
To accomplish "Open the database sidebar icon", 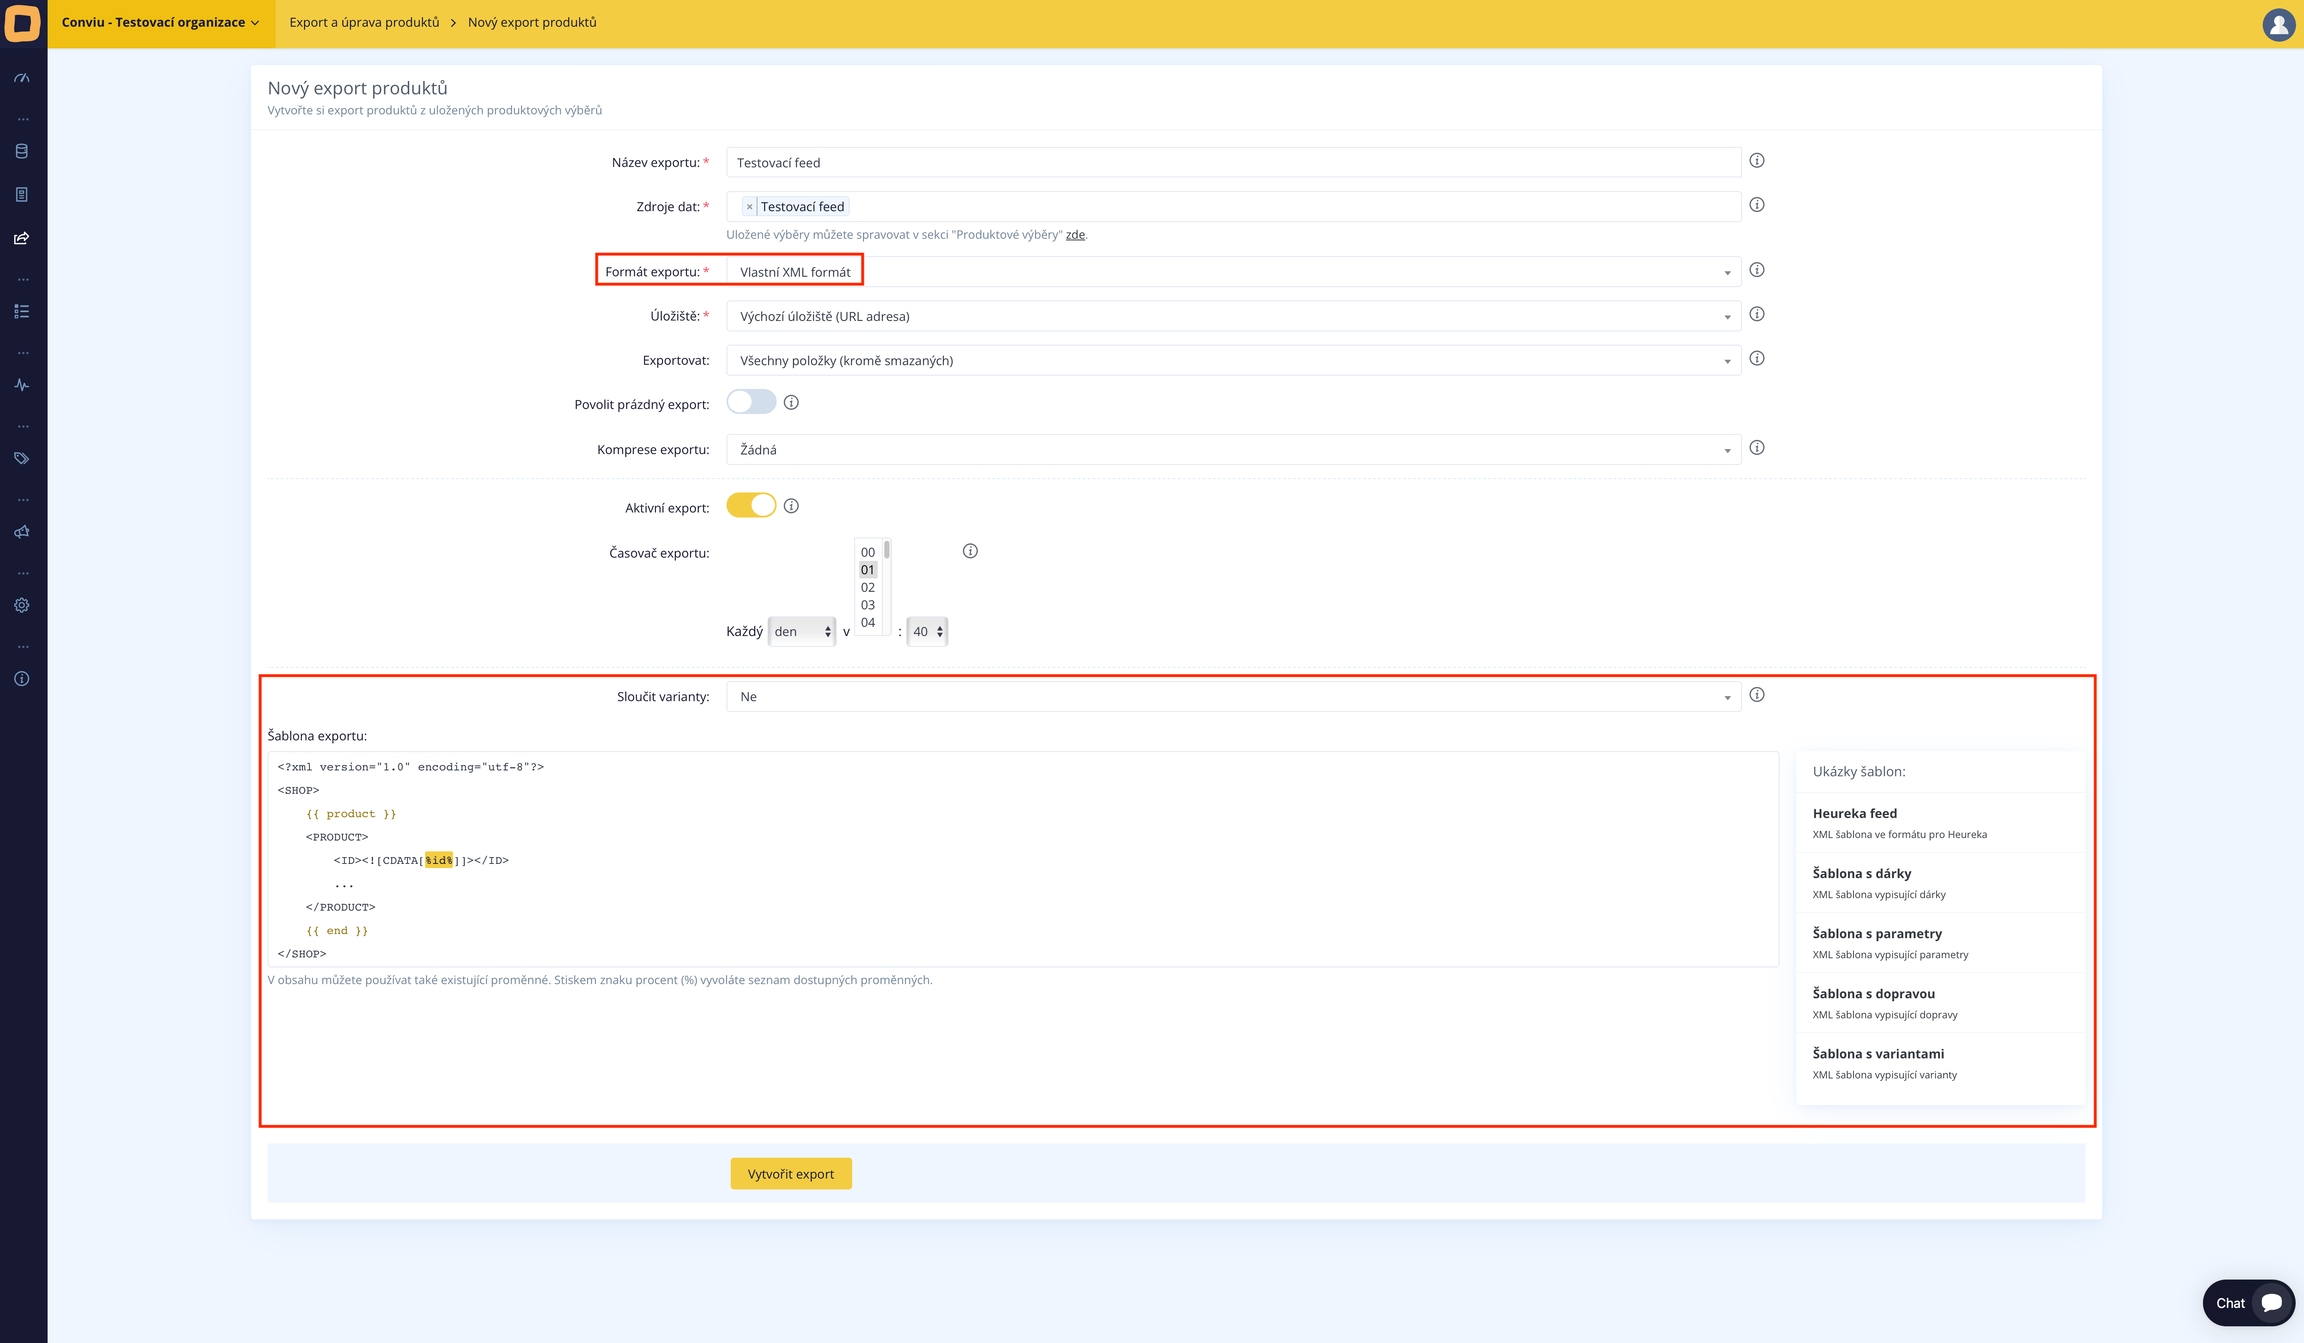I will click(22, 151).
